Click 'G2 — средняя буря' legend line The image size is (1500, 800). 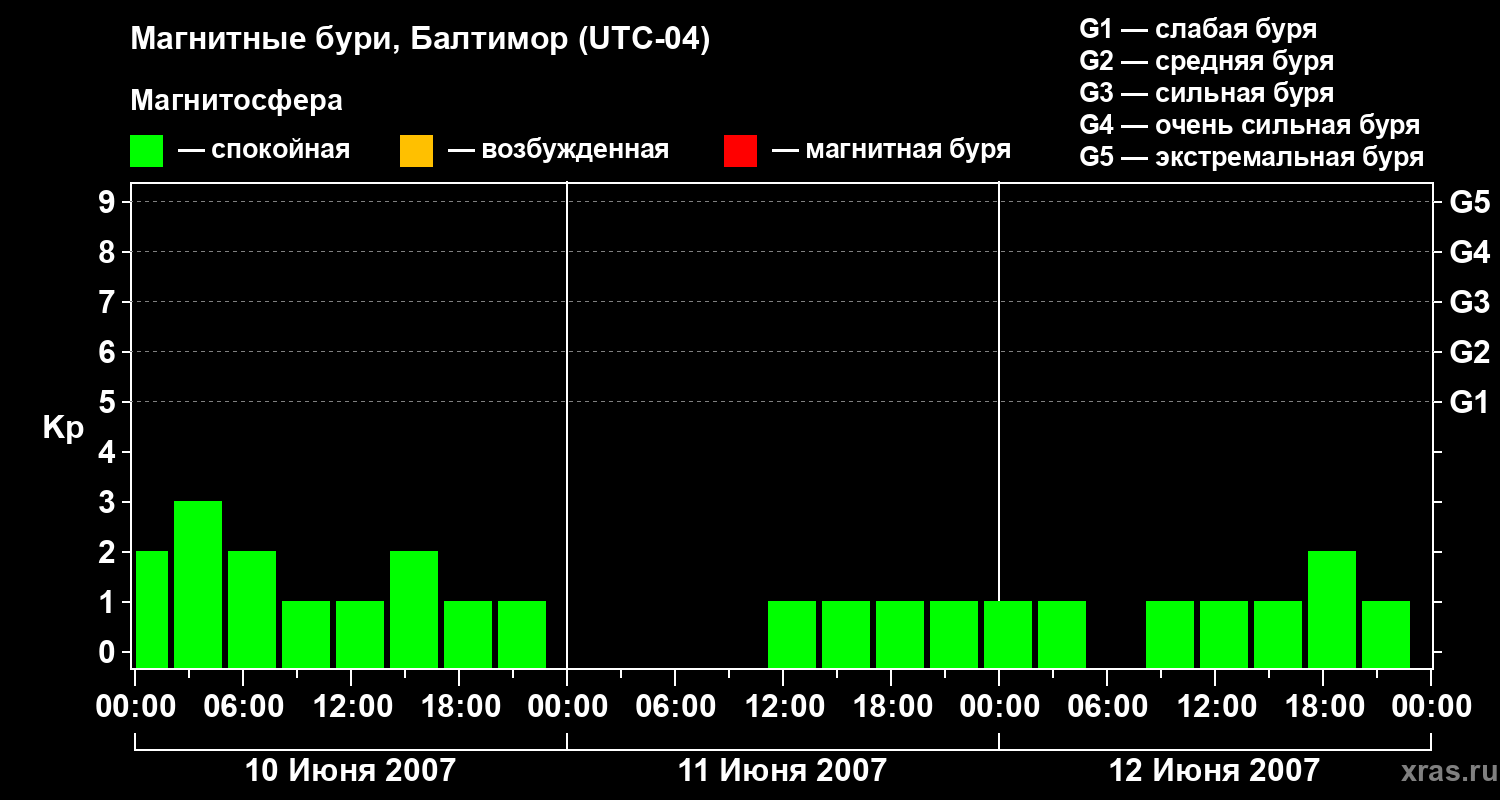(1206, 61)
